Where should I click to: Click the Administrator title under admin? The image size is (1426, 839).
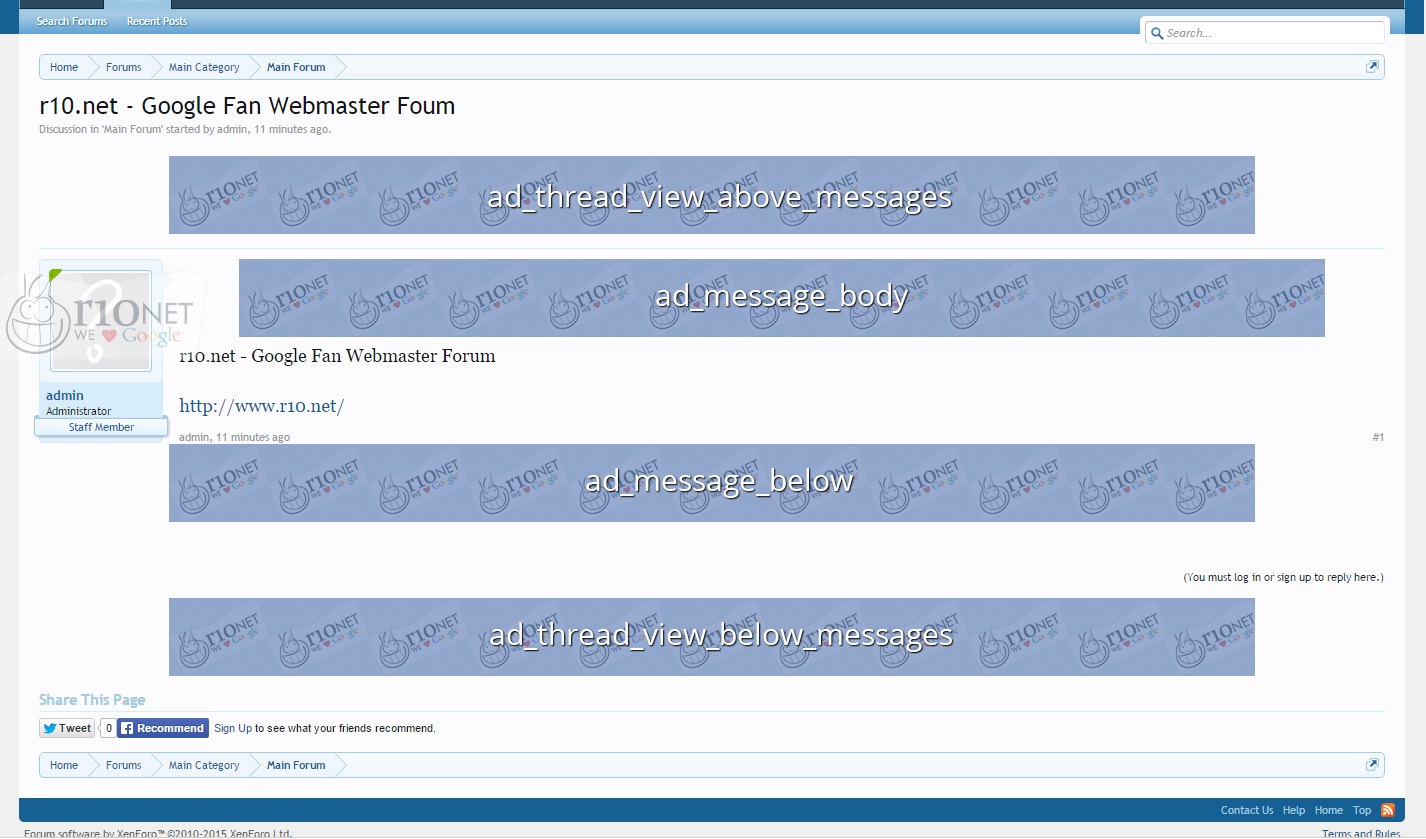tap(78, 411)
